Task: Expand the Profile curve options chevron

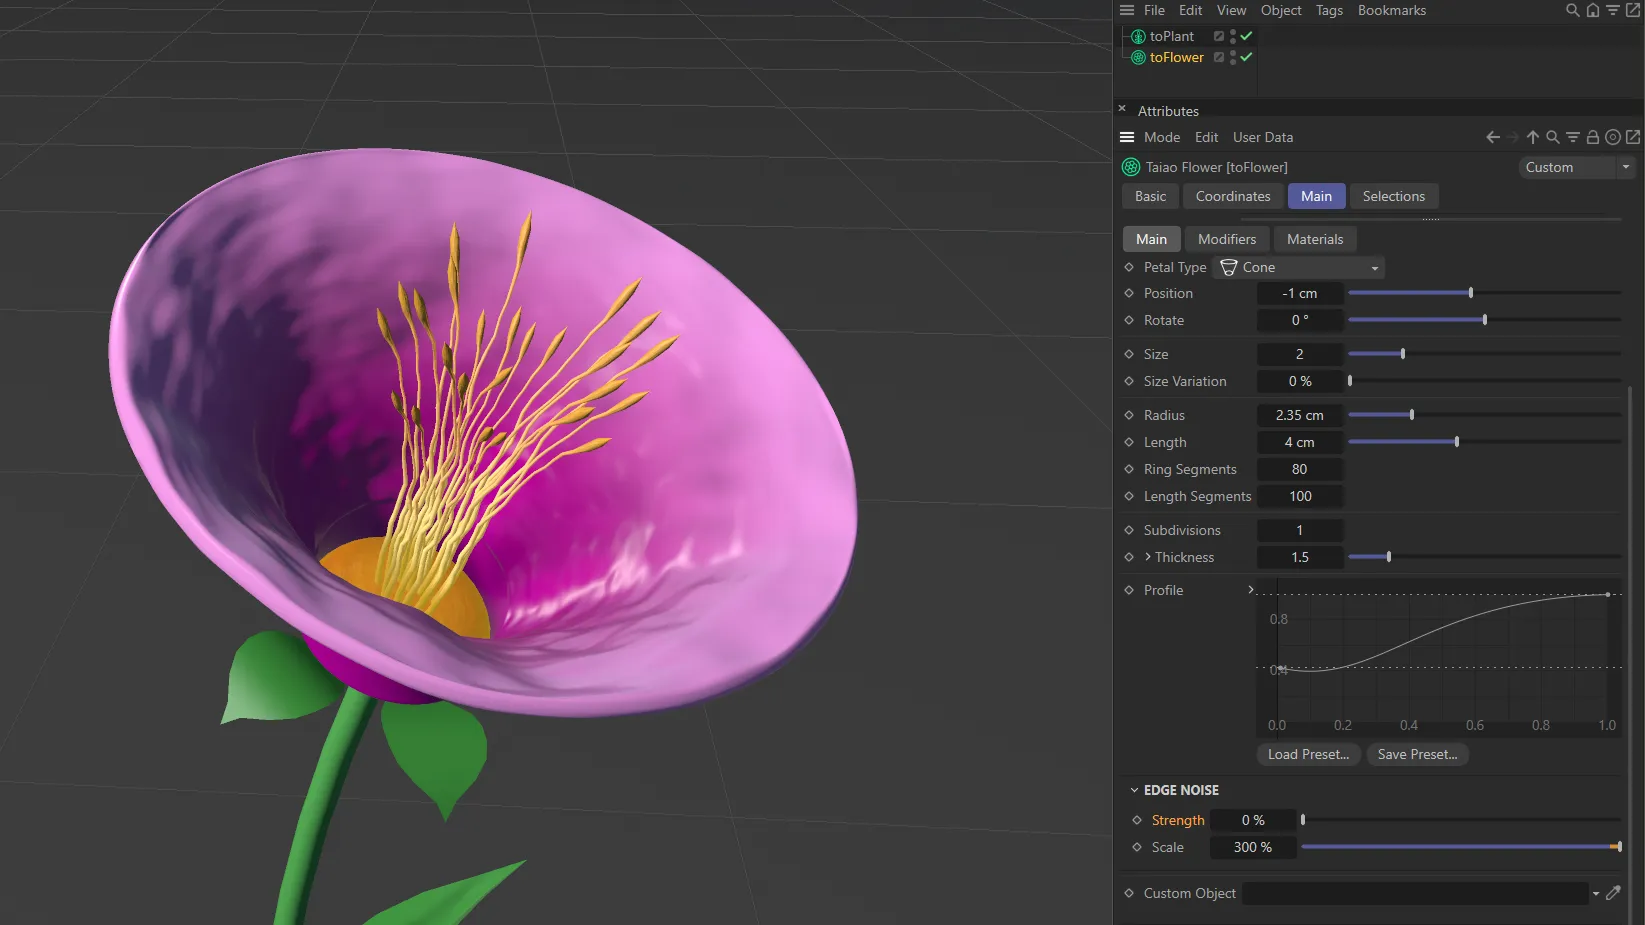Action: pos(1251,590)
